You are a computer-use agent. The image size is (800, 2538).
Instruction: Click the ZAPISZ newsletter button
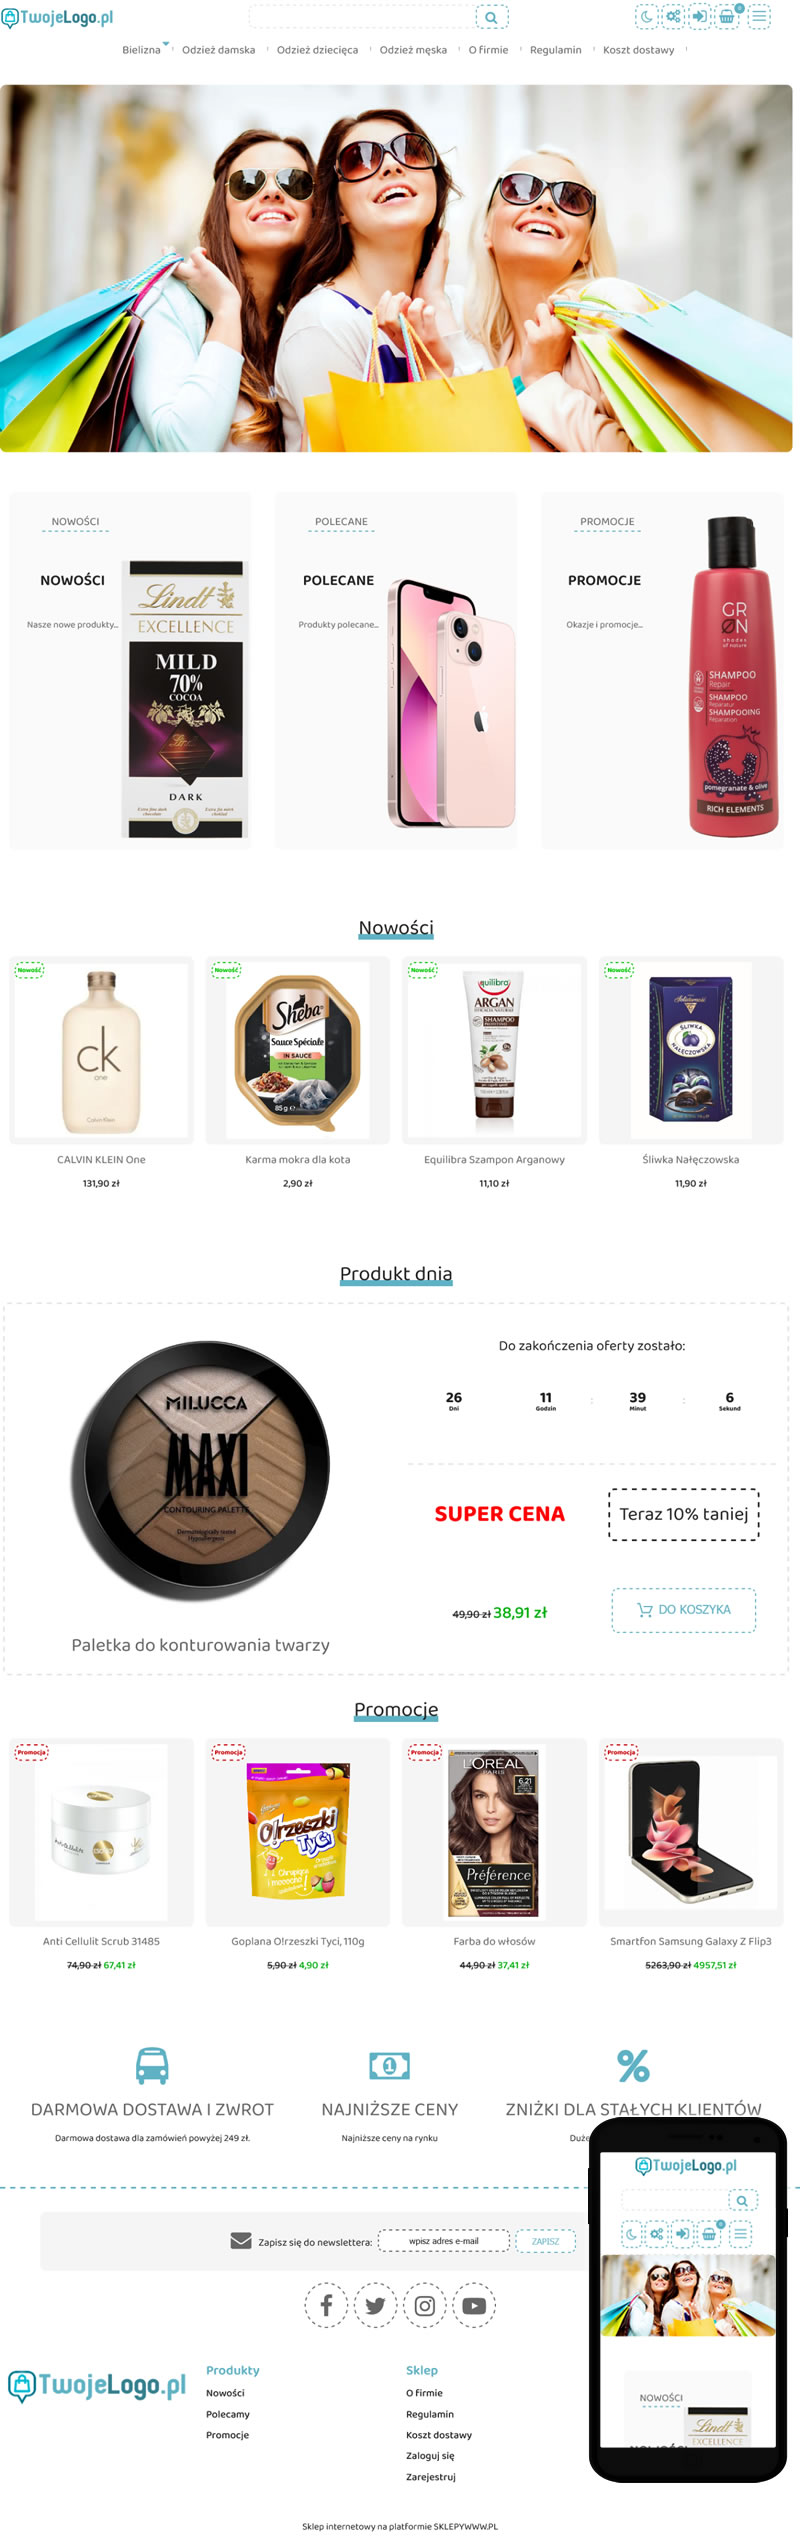[x=546, y=2241]
